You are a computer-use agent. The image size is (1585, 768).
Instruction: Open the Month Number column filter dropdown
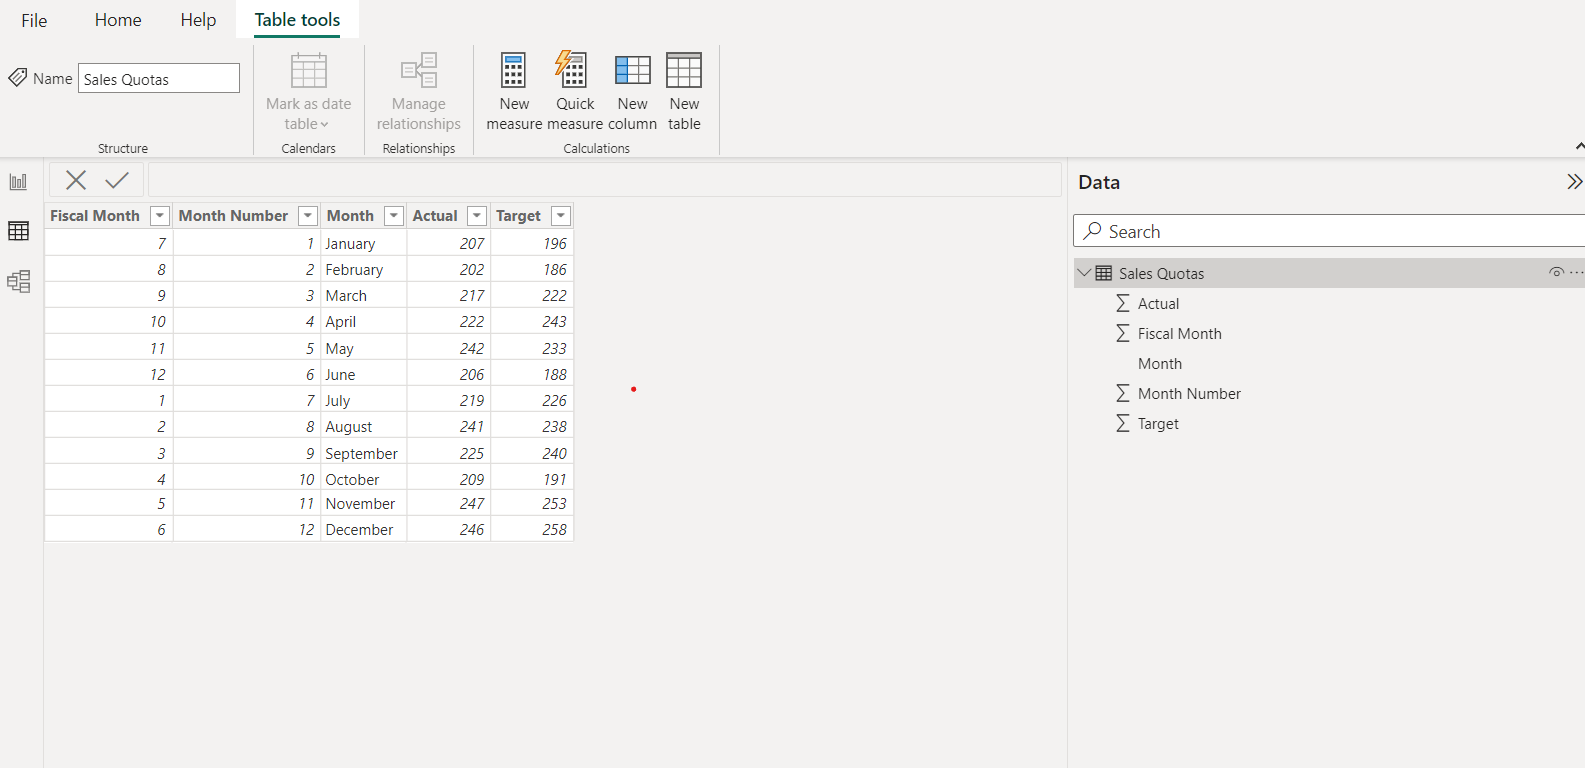308,216
